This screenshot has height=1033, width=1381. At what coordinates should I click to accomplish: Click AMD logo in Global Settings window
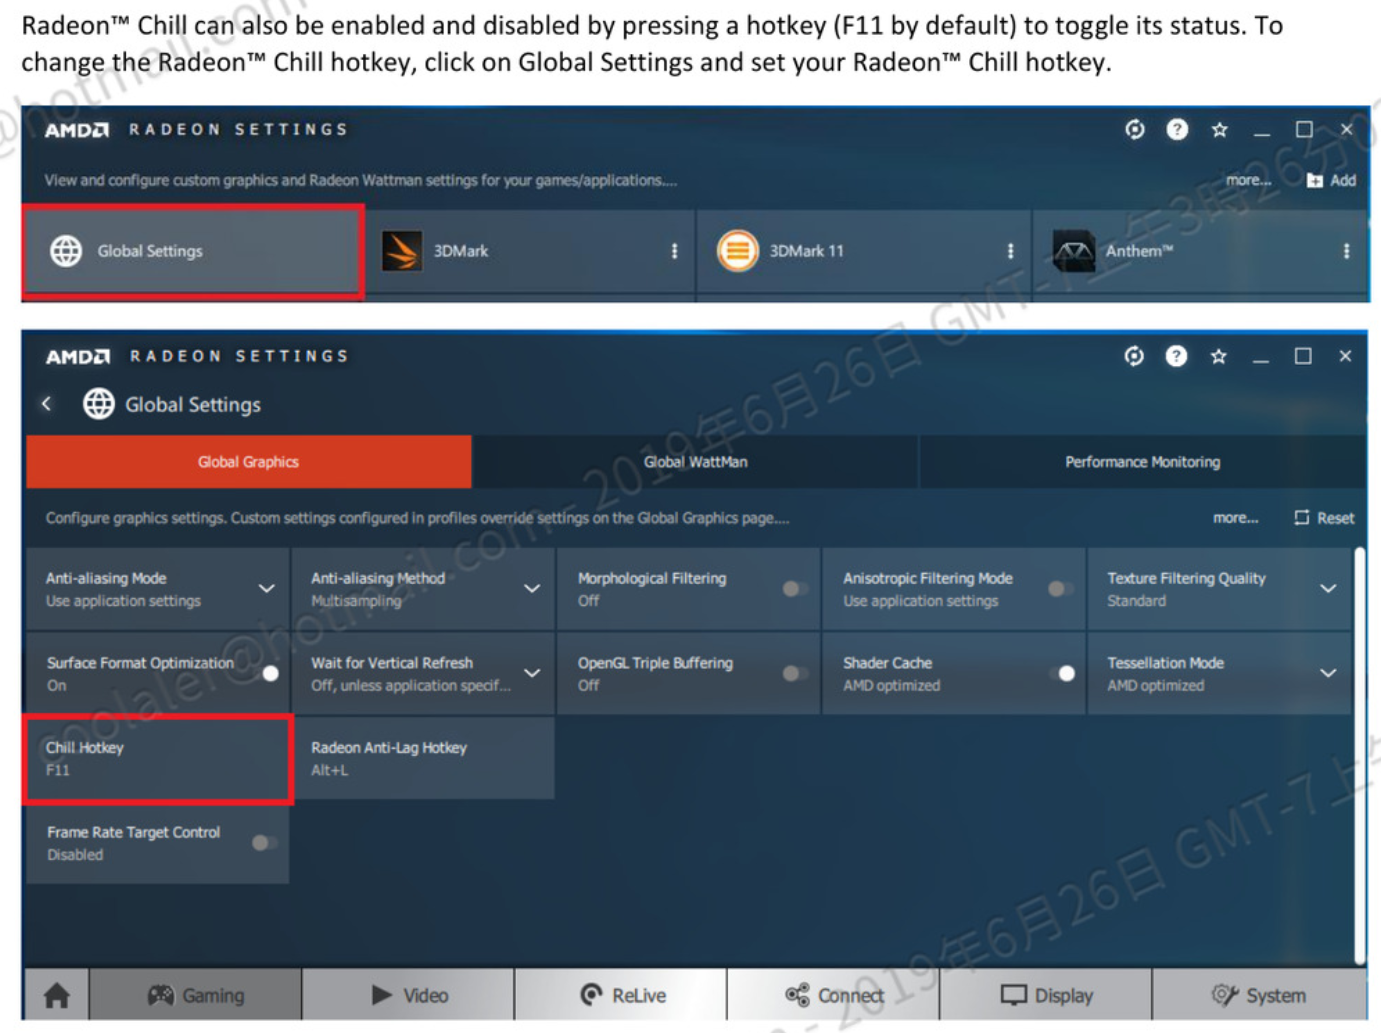(x=78, y=356)
